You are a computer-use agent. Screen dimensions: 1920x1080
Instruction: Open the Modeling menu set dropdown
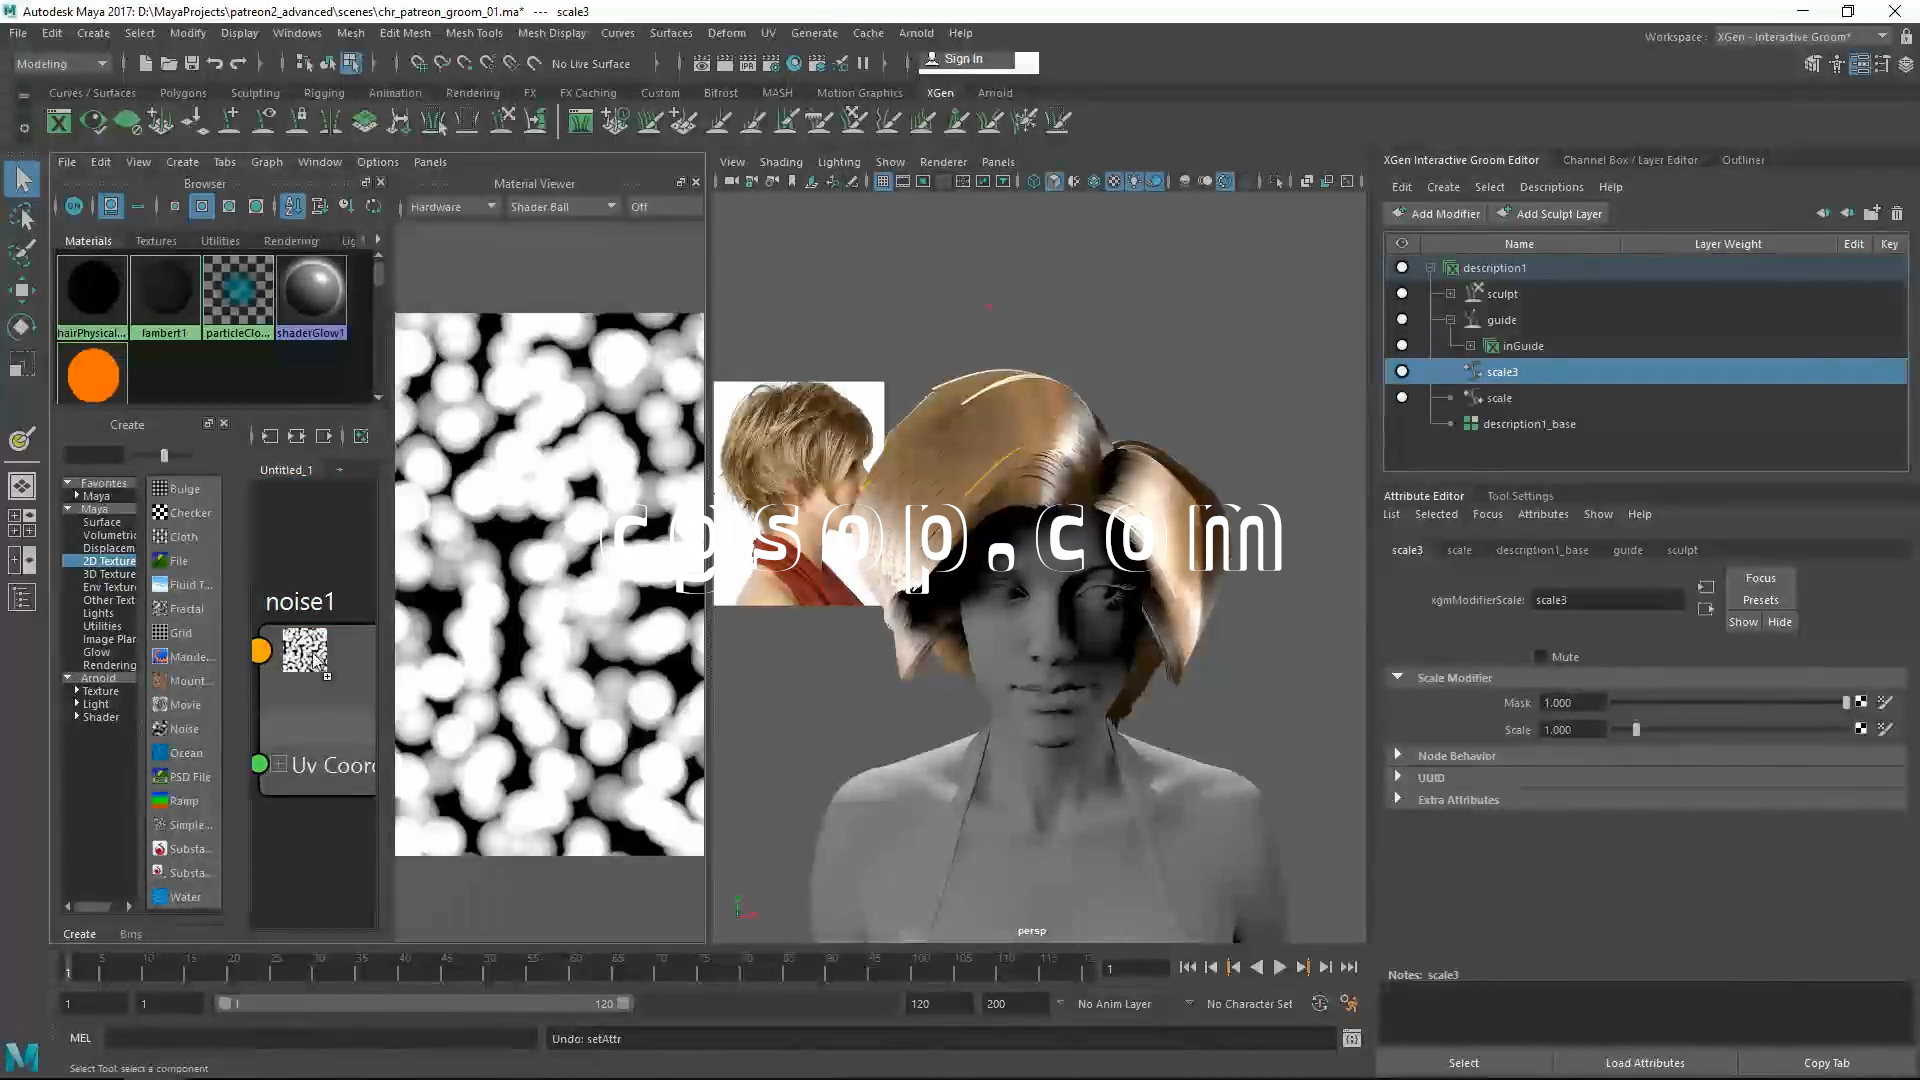[x=62, y=63]
